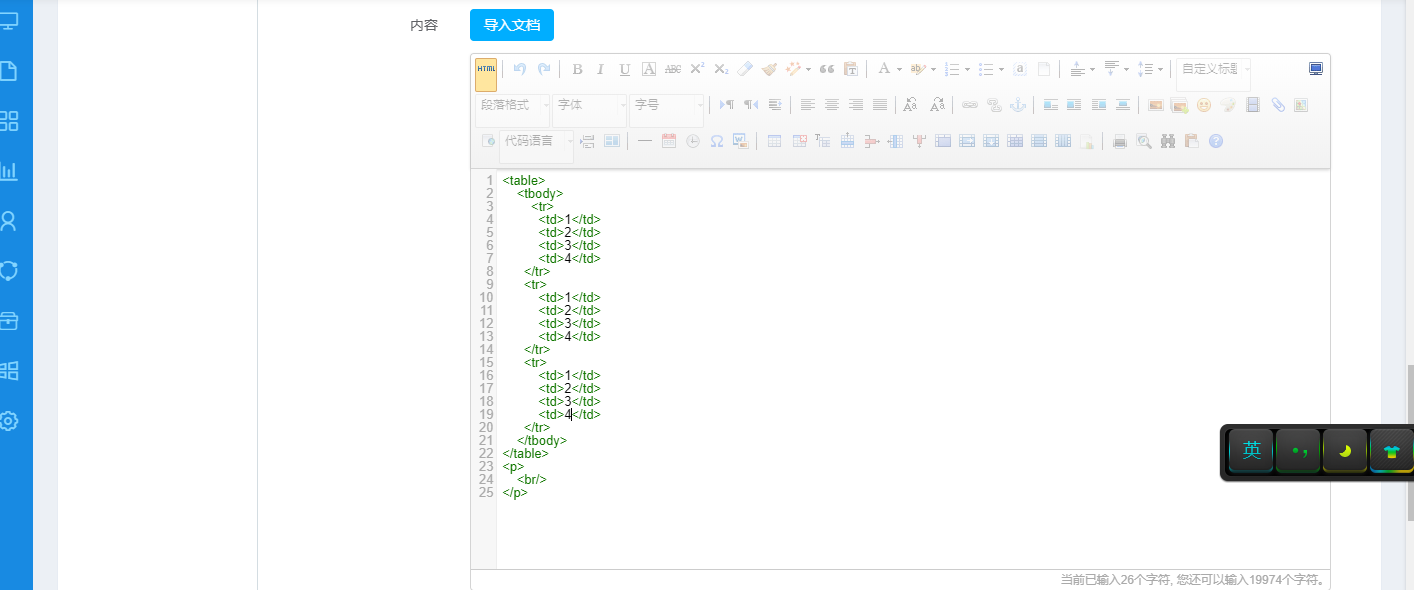Open the settings gear in left sidebar
The height and width of the screenshot is (590, 1414).
coord(9,421)
